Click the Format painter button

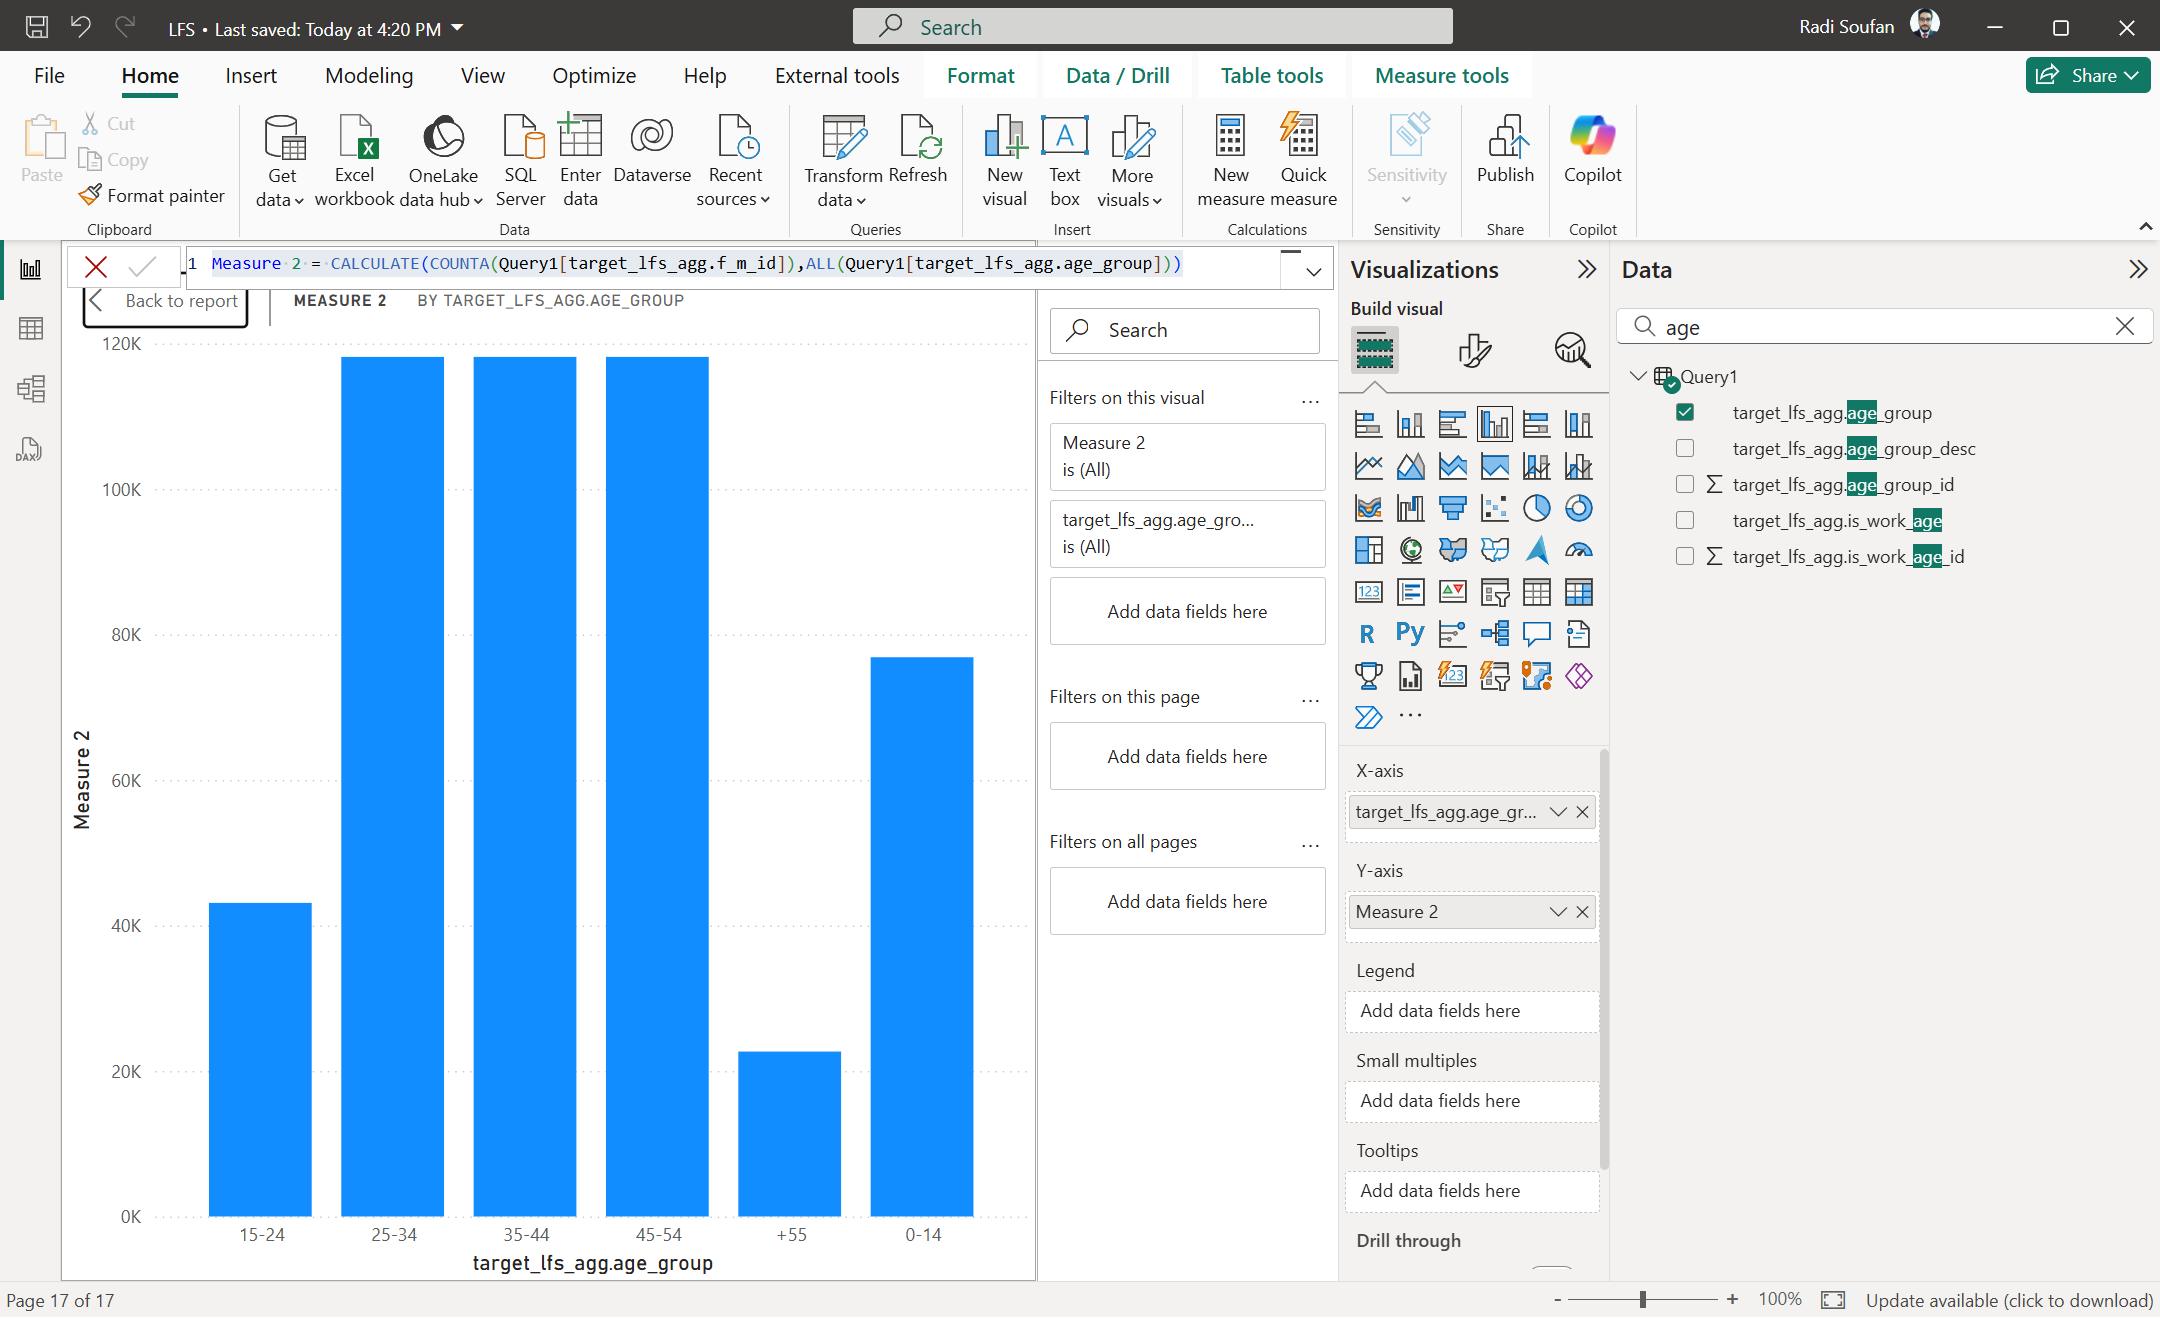pyautogui.click(x=152, y=196)
